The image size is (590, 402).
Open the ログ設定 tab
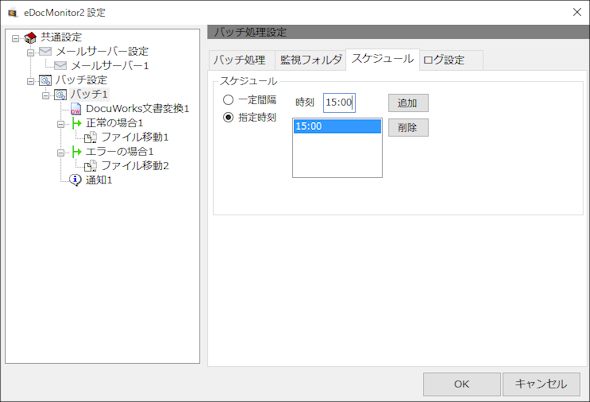pos(451,60)
